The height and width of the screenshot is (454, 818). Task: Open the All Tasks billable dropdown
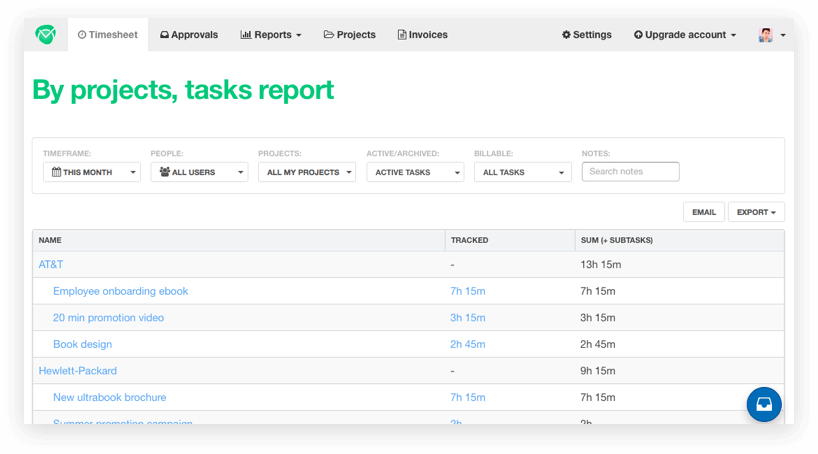pyautogui.click(x=522, y=172)
